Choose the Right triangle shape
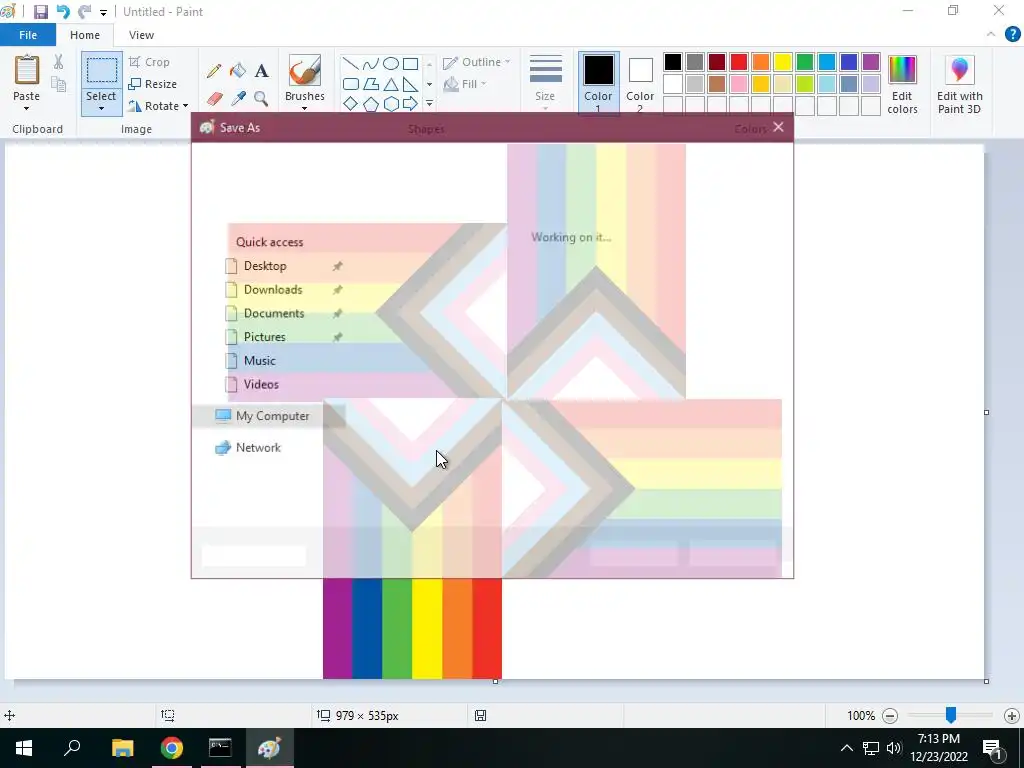The image size is (1024, 768). [410, 84]
